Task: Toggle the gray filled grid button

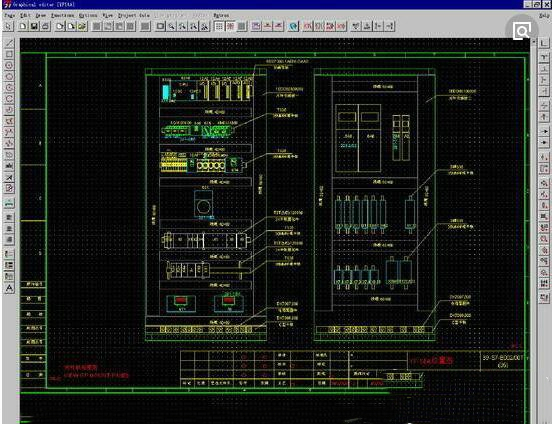Action: [x=242, y=26]
